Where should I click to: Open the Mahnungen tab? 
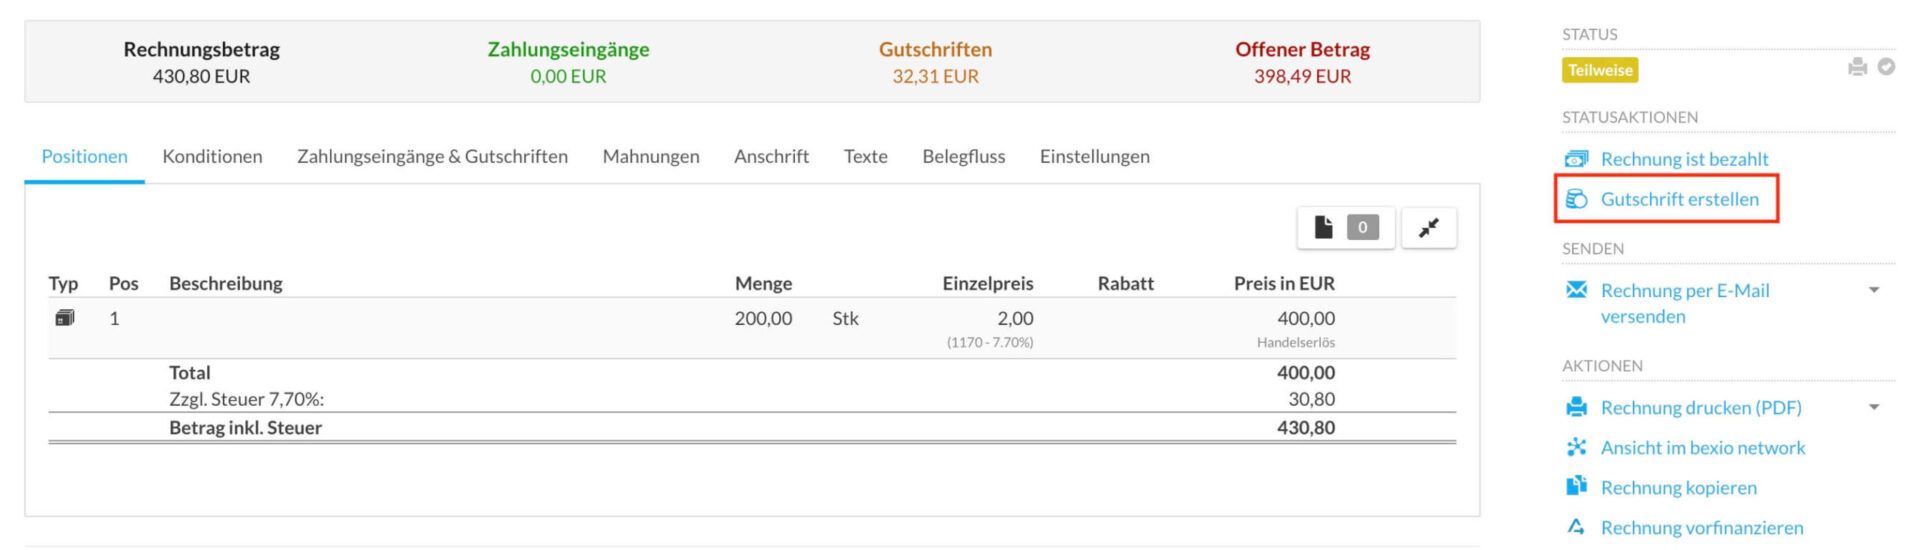click(651, 156)
